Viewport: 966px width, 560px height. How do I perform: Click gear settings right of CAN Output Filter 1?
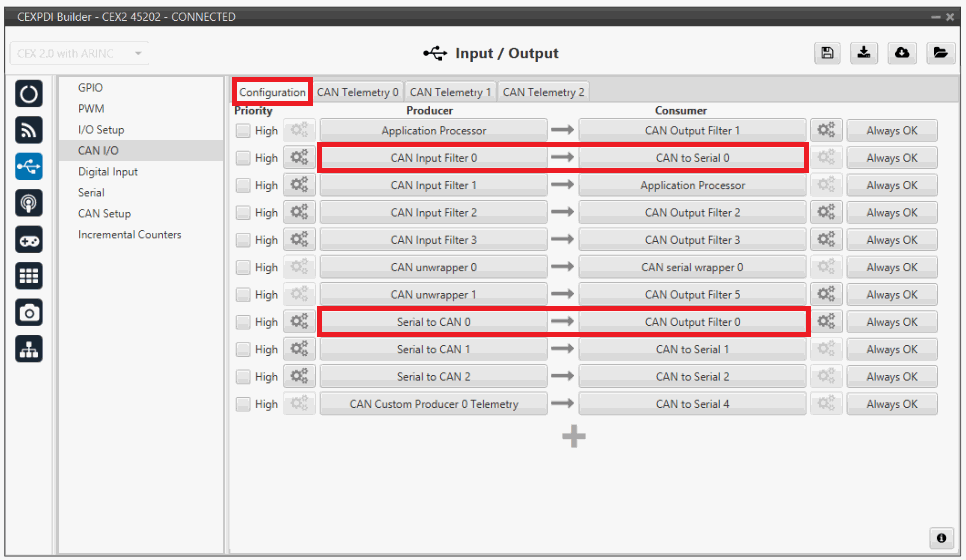pos(825,131)
